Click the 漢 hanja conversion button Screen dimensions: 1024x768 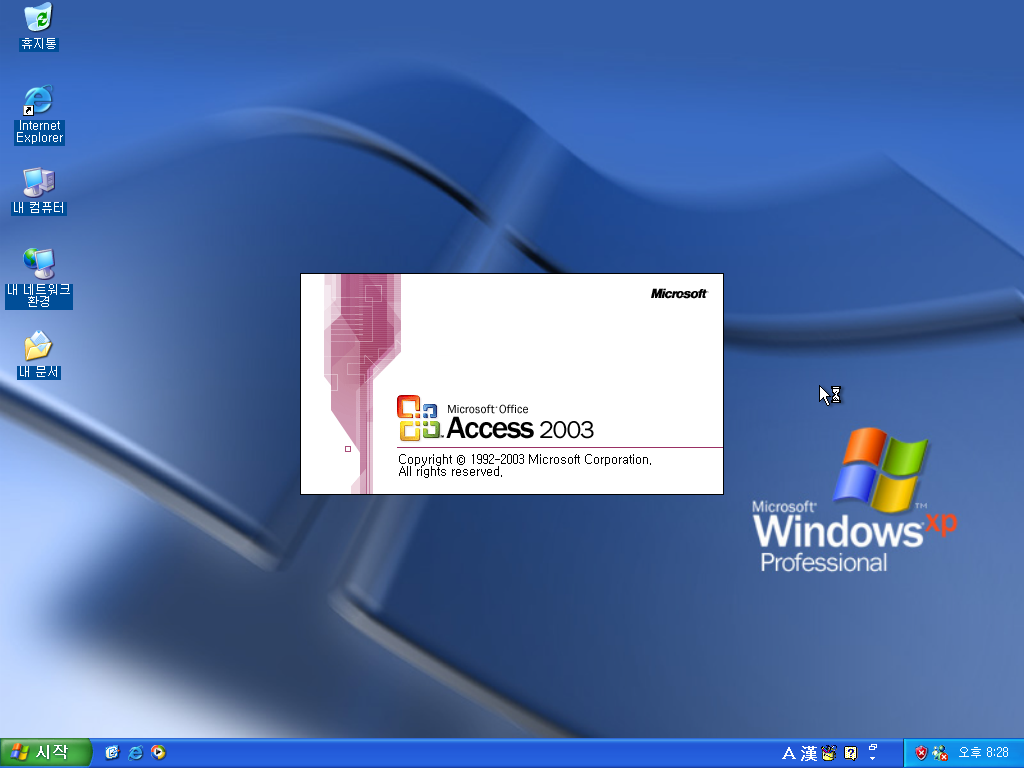(809, 754)
